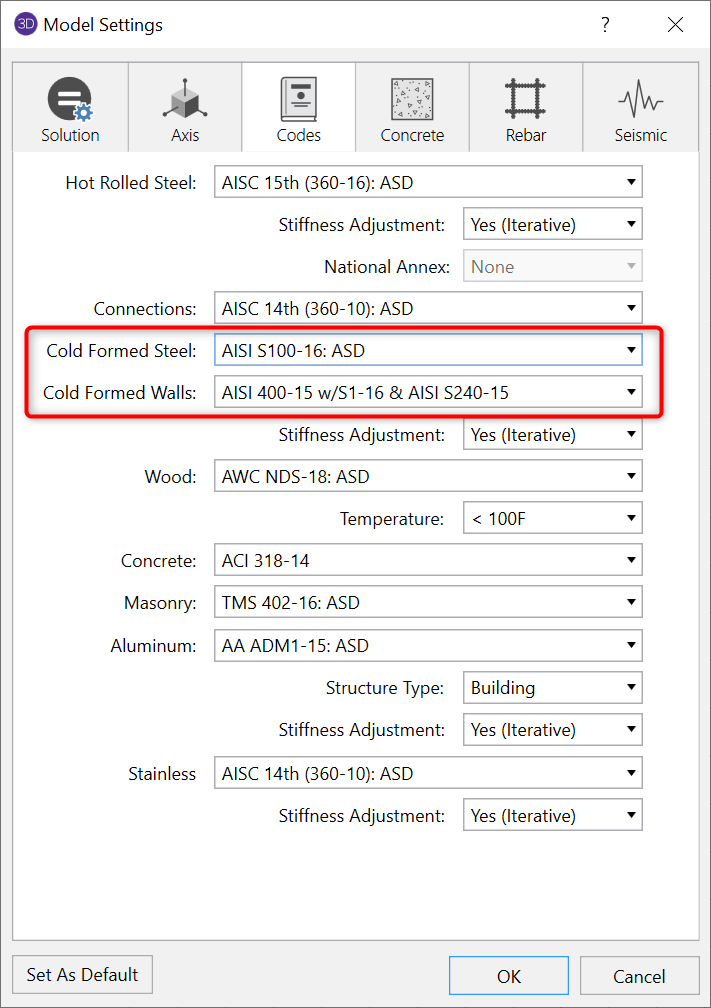Open the Aluminum Structure Type dropdown
The width and height of the screenshot is (711, 1008).
pos(552,688)
